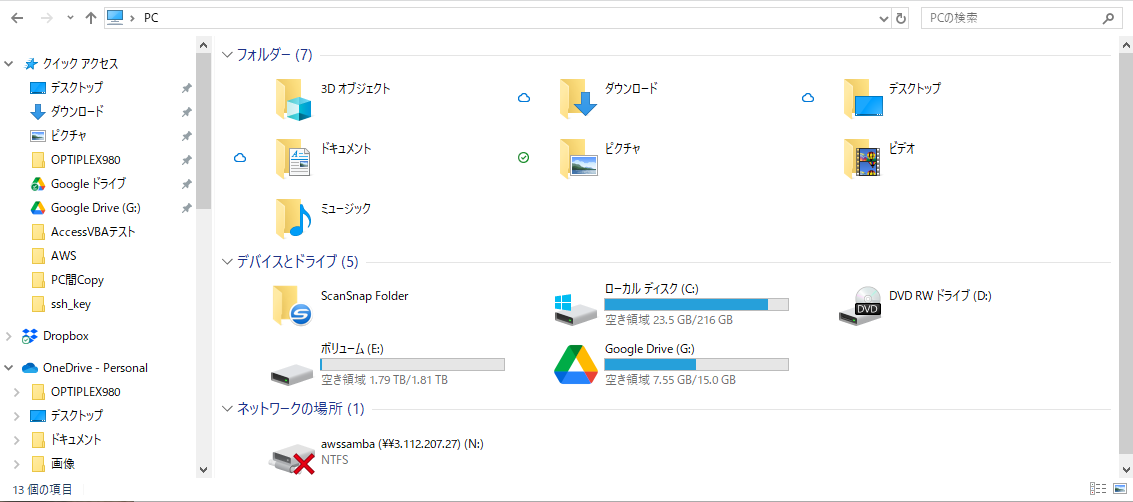The height and width of the screenshot is (502, 1133).
Task: Open the Google Drive (G:) drive icon
Action: (x=575, y=365)
